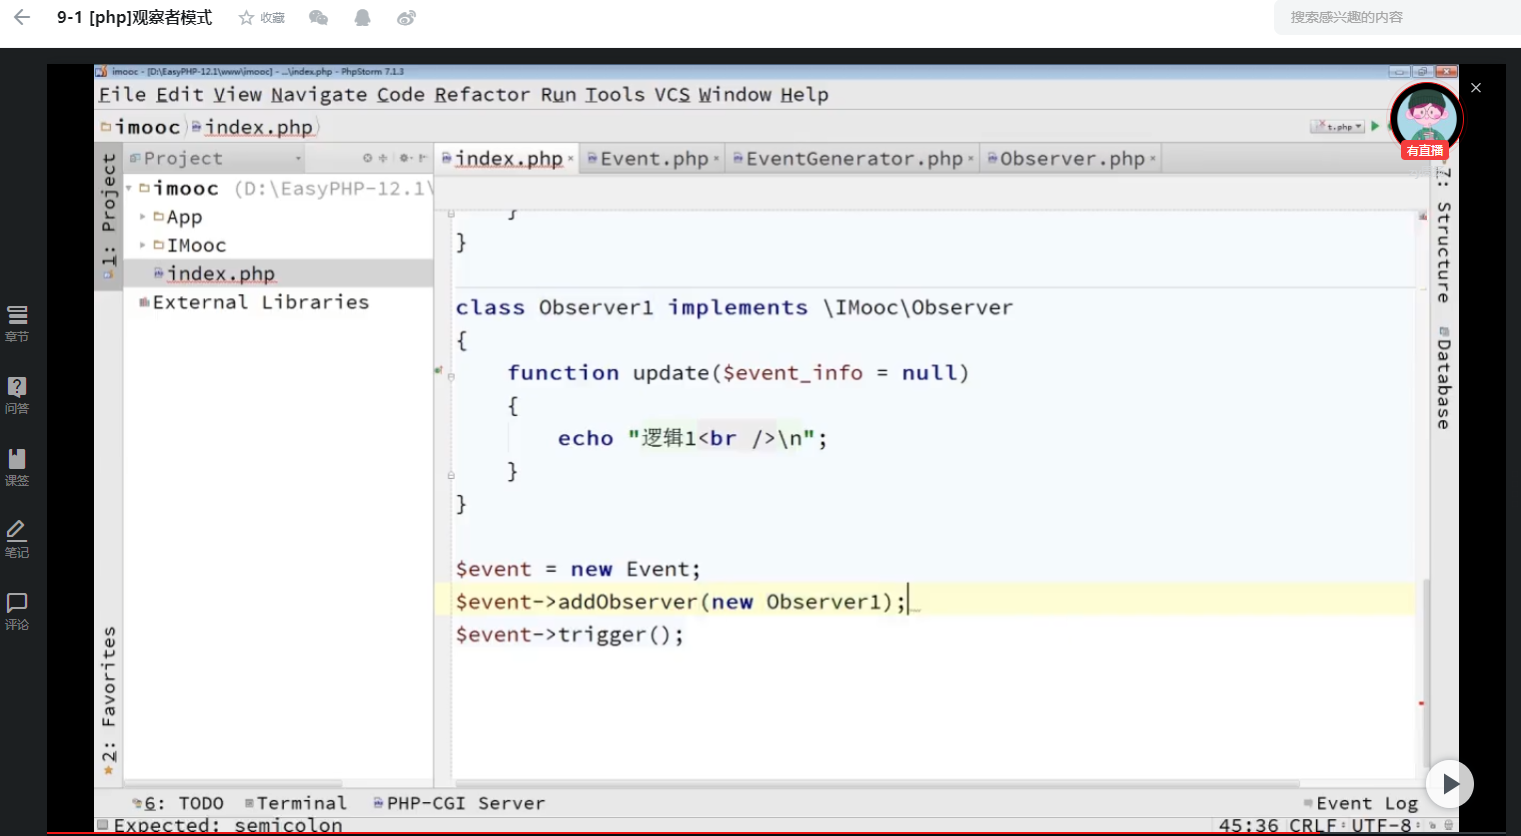Open the Tools menu

pyautogui.click(x=615, y=95)
